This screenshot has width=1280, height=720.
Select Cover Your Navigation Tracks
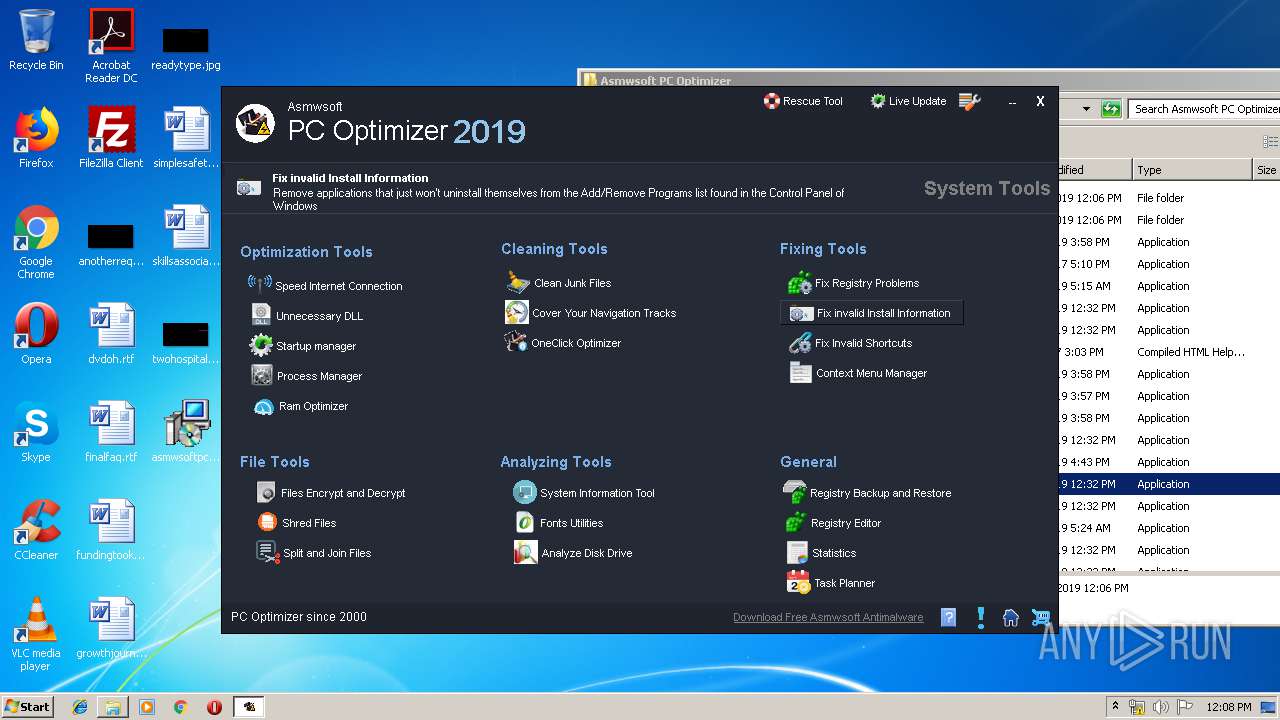point(591,313)
